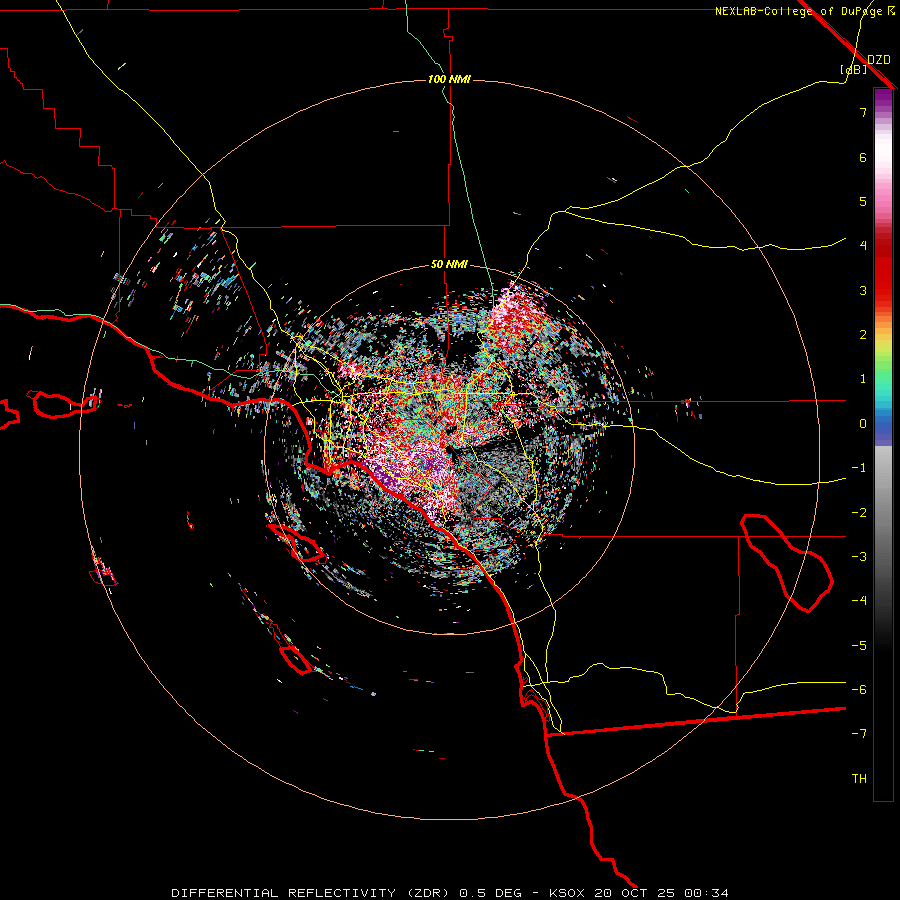Click the '7' value on color scale
Image resolution: width=900 pixels, height=900 pixels.
(863, 112)
